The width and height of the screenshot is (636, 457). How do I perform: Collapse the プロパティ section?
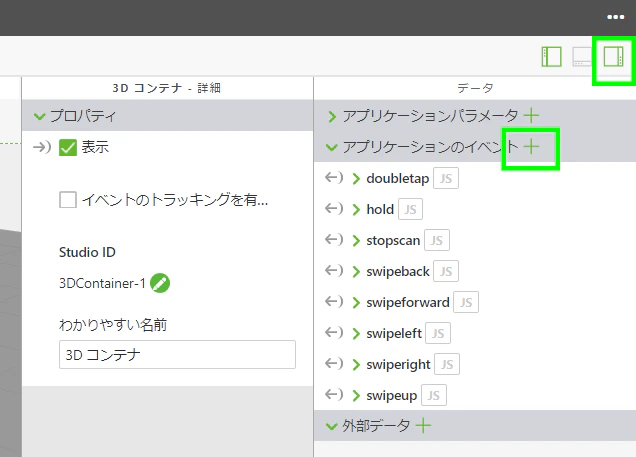(x=40, y=116)
